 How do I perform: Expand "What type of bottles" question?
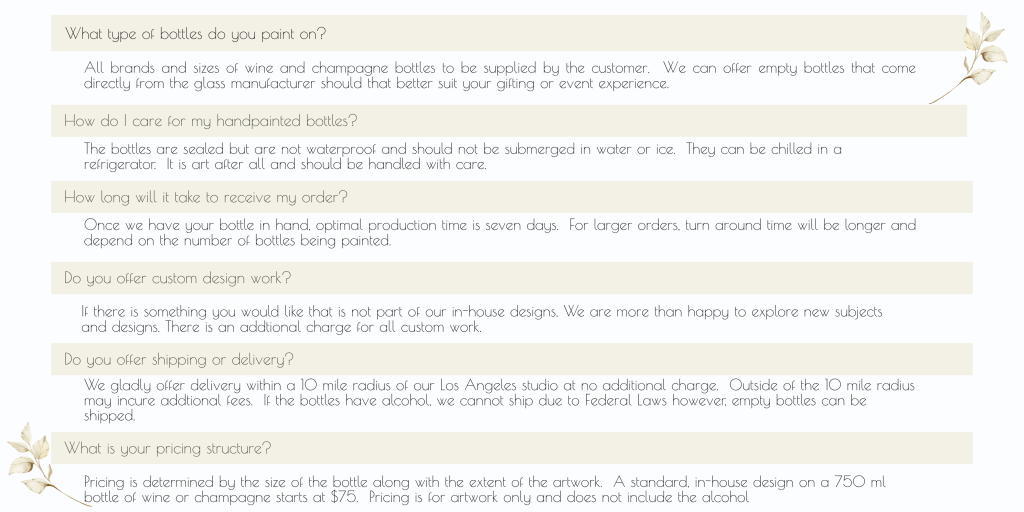pyautogui.click(x=196, y=34)
